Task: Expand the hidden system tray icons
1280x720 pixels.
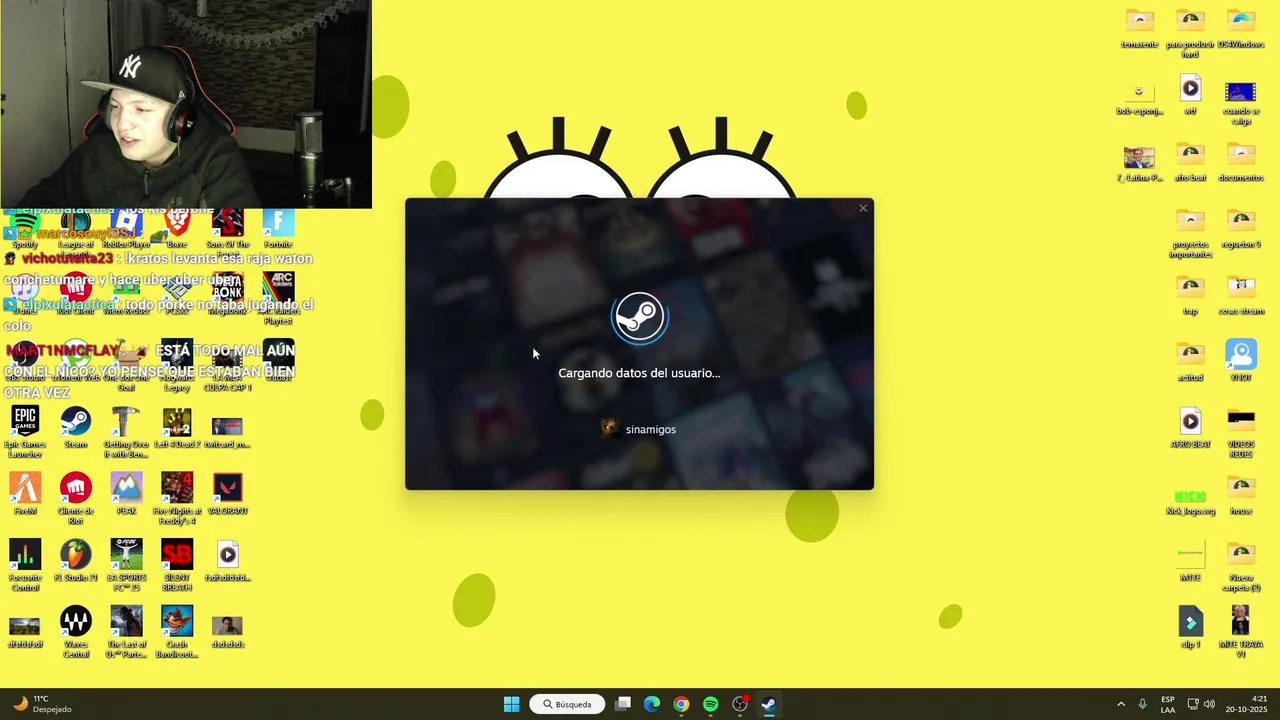Action: (1120, 704)
